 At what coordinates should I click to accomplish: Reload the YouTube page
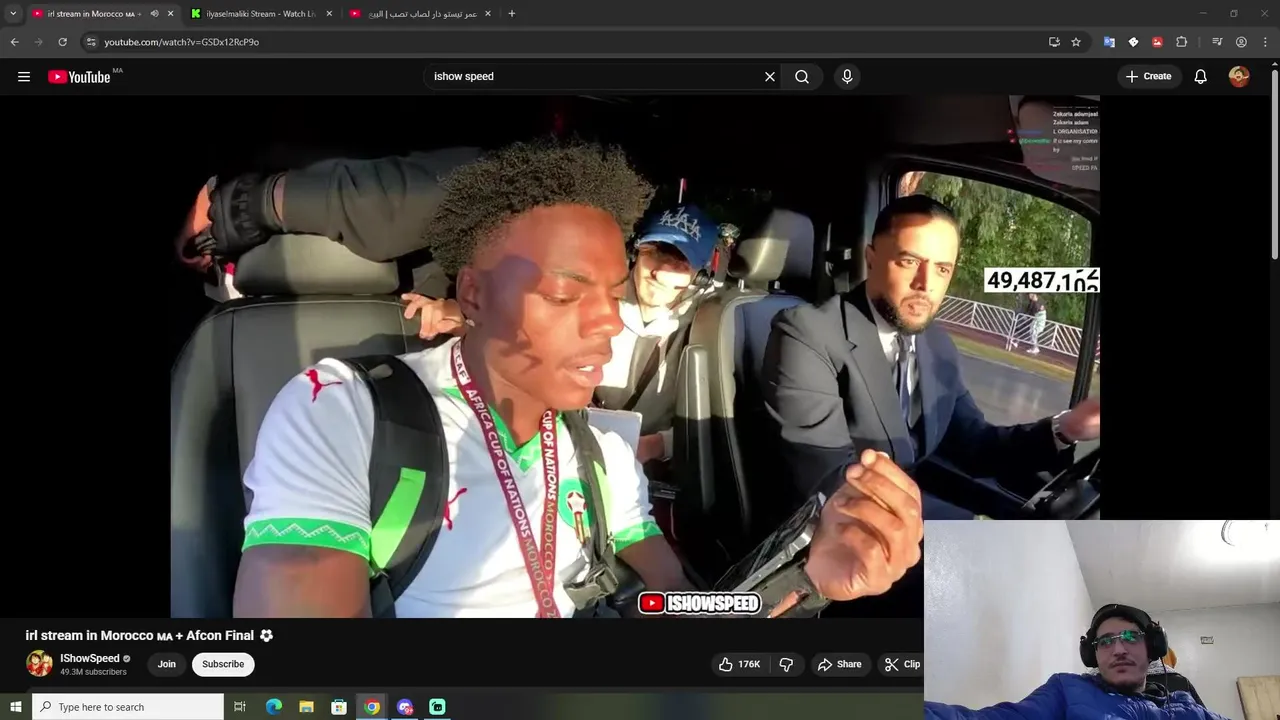(x=62, y=42)
